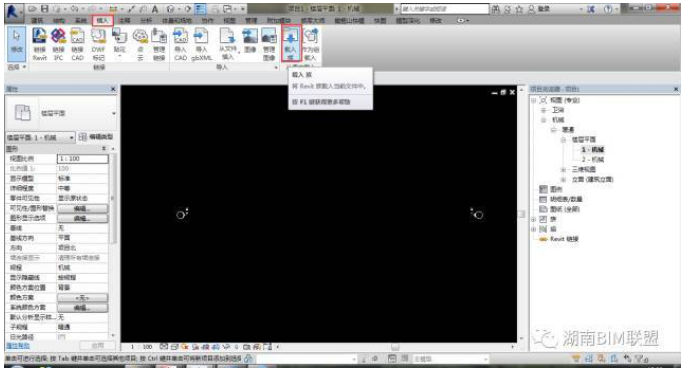Click the Thin Lines icon in quick access toolbar
The image size is (687, 372).
point(200,9)
